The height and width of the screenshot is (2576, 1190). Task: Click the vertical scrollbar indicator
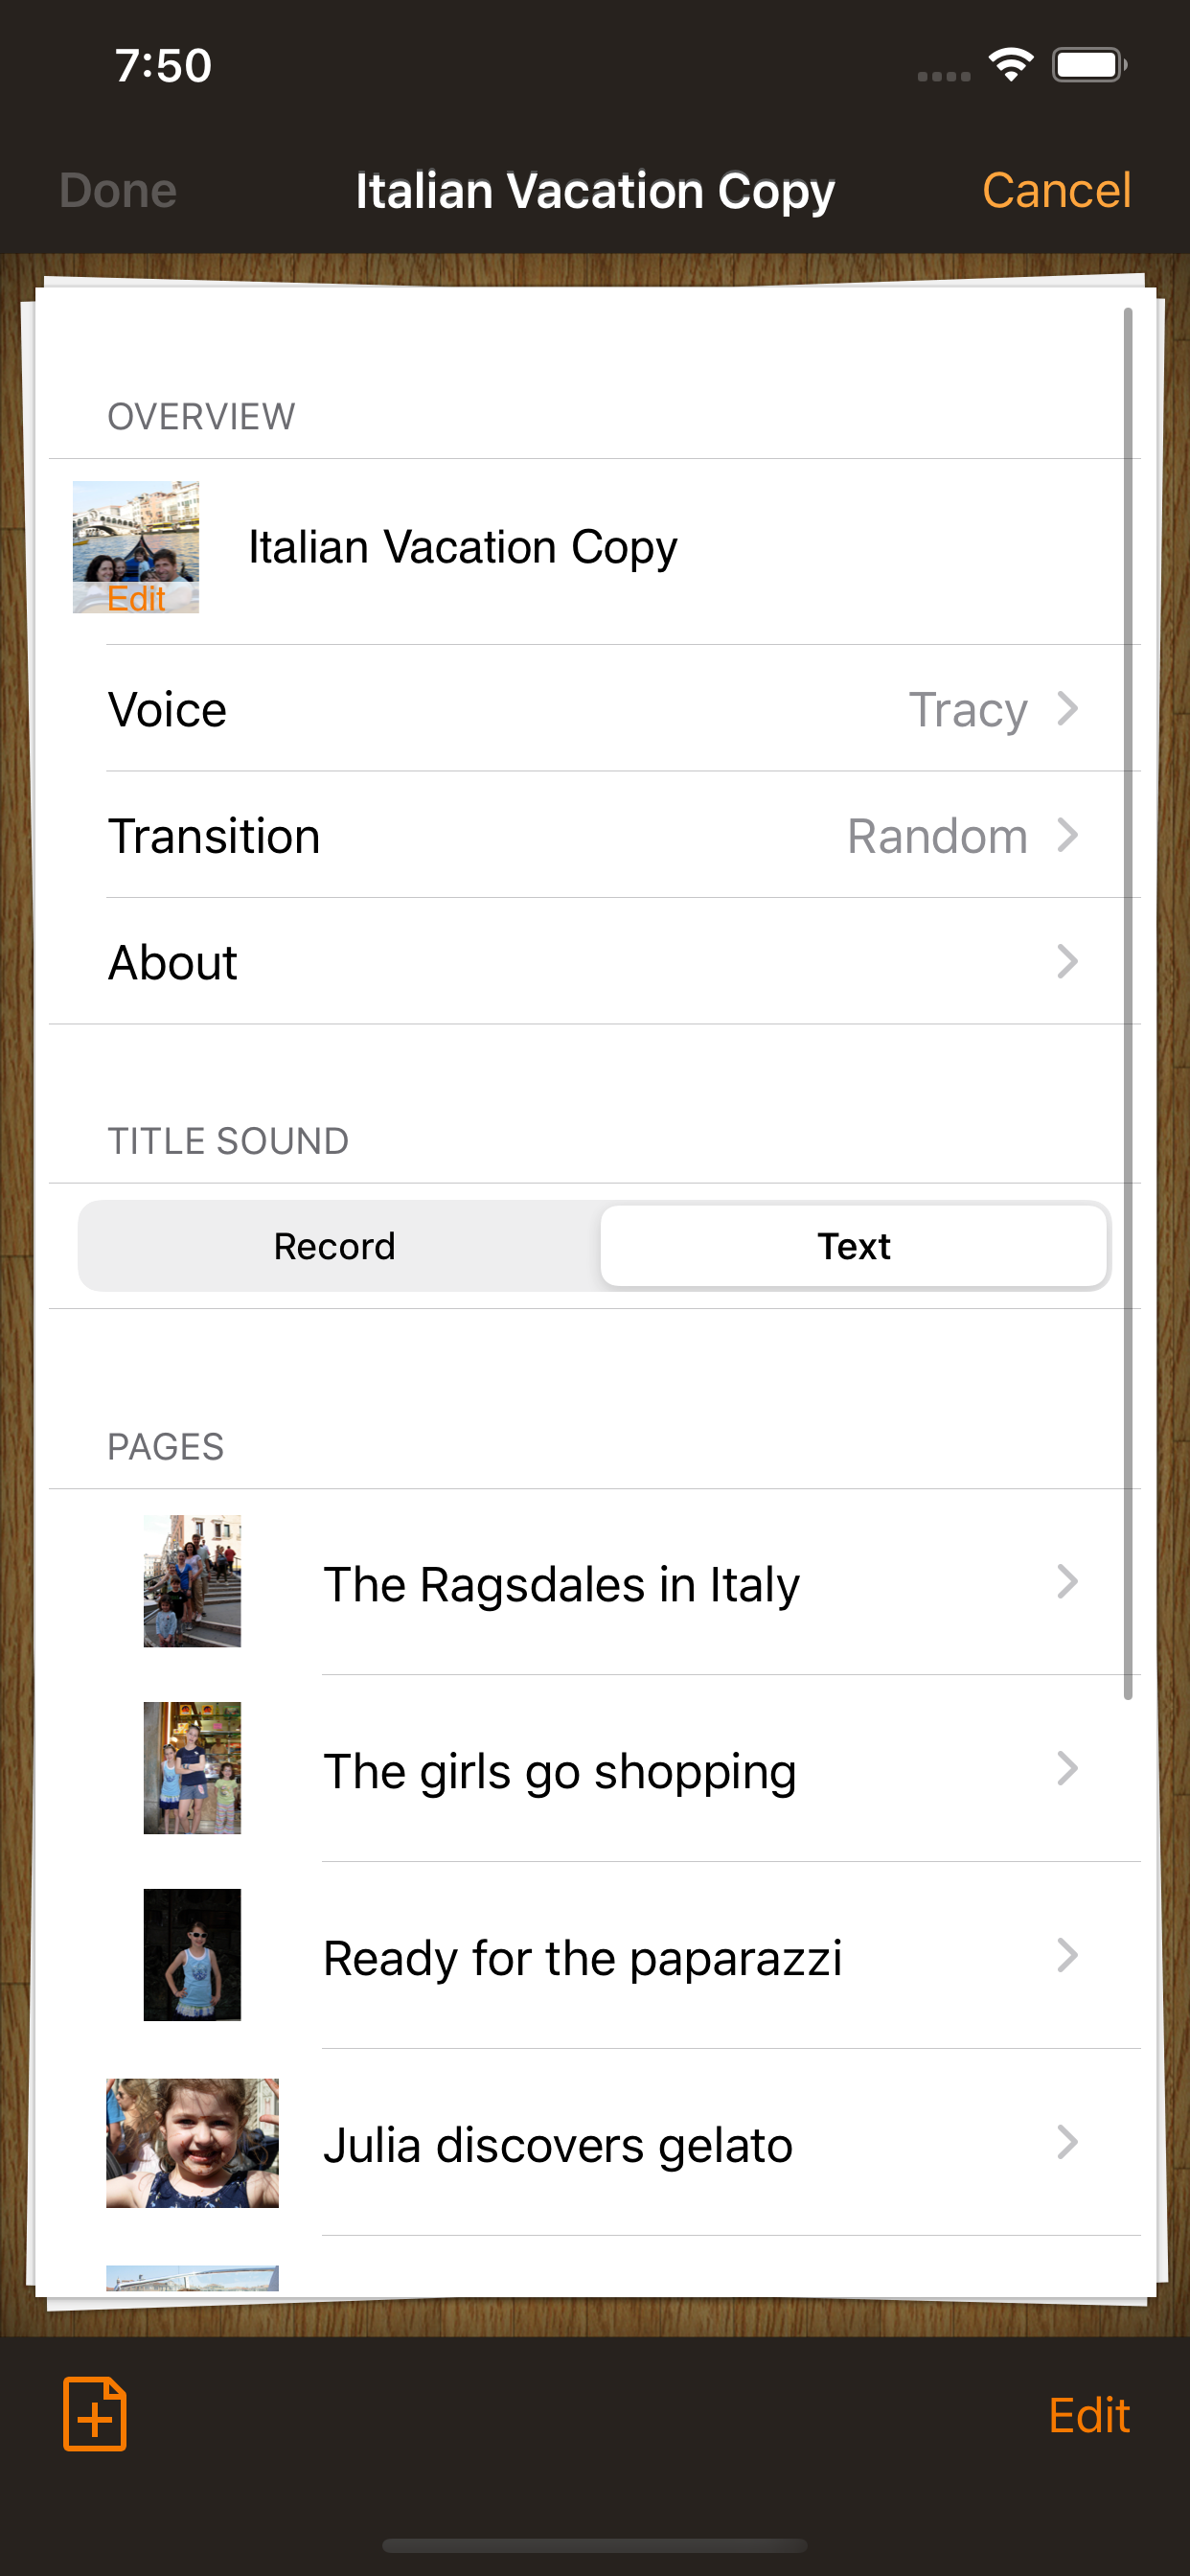(x=1128, y=1003)
